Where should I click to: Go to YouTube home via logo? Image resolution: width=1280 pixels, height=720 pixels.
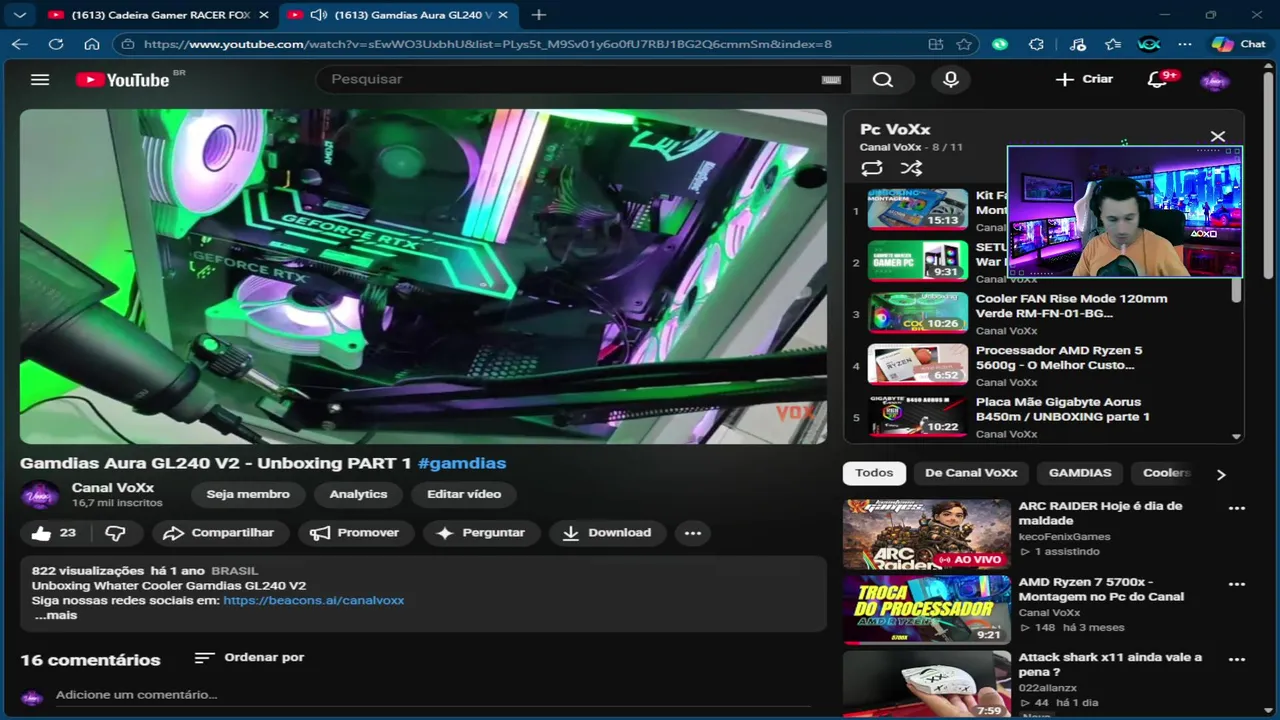123,80
